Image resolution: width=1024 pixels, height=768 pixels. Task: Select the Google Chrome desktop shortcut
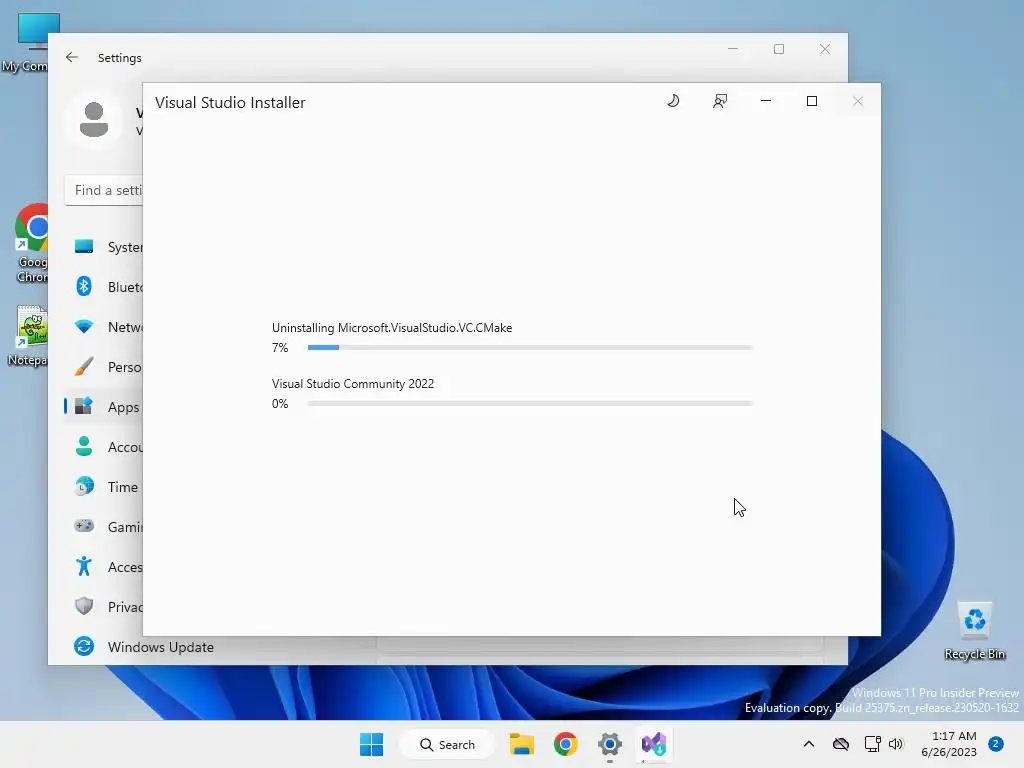[x=31, y=243]
